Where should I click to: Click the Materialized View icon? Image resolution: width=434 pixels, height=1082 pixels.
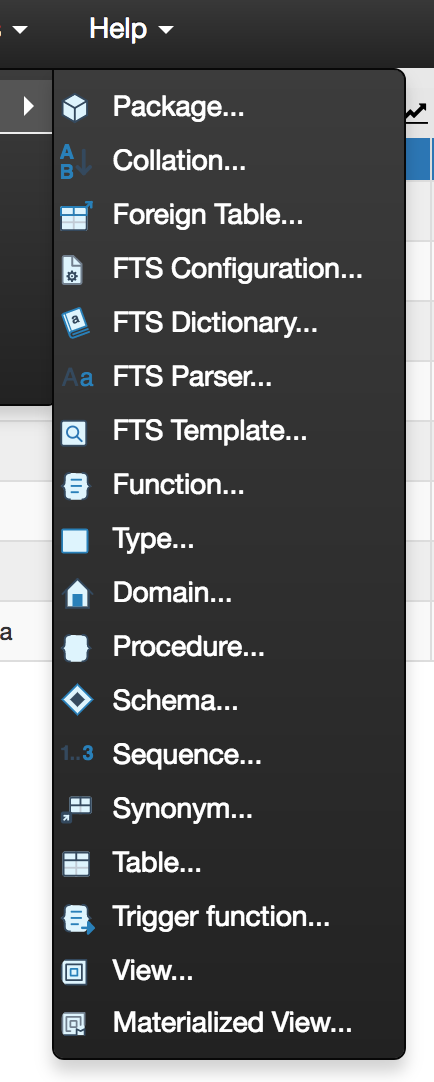(74, 1025)
